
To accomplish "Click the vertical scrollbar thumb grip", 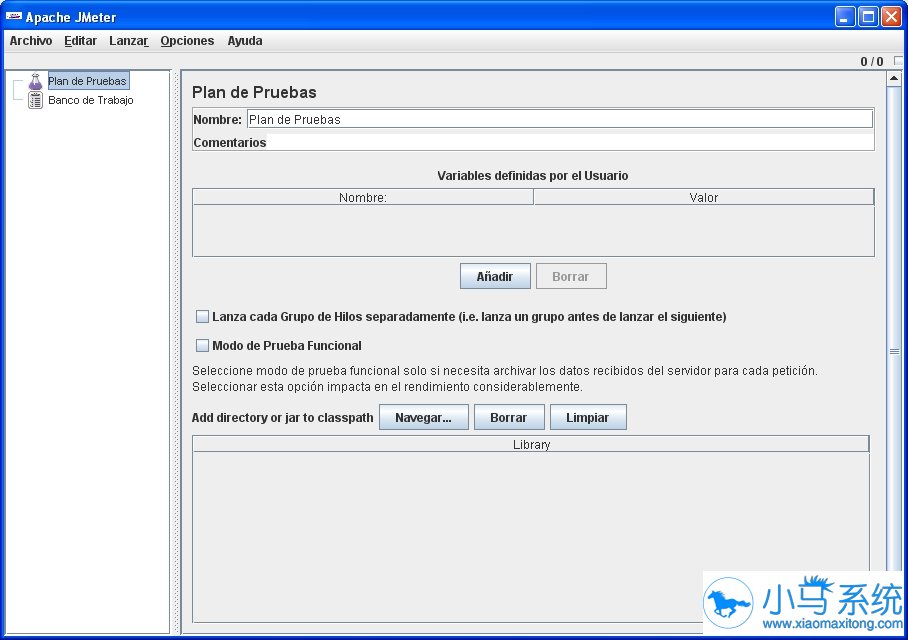I will pos(894,352).
